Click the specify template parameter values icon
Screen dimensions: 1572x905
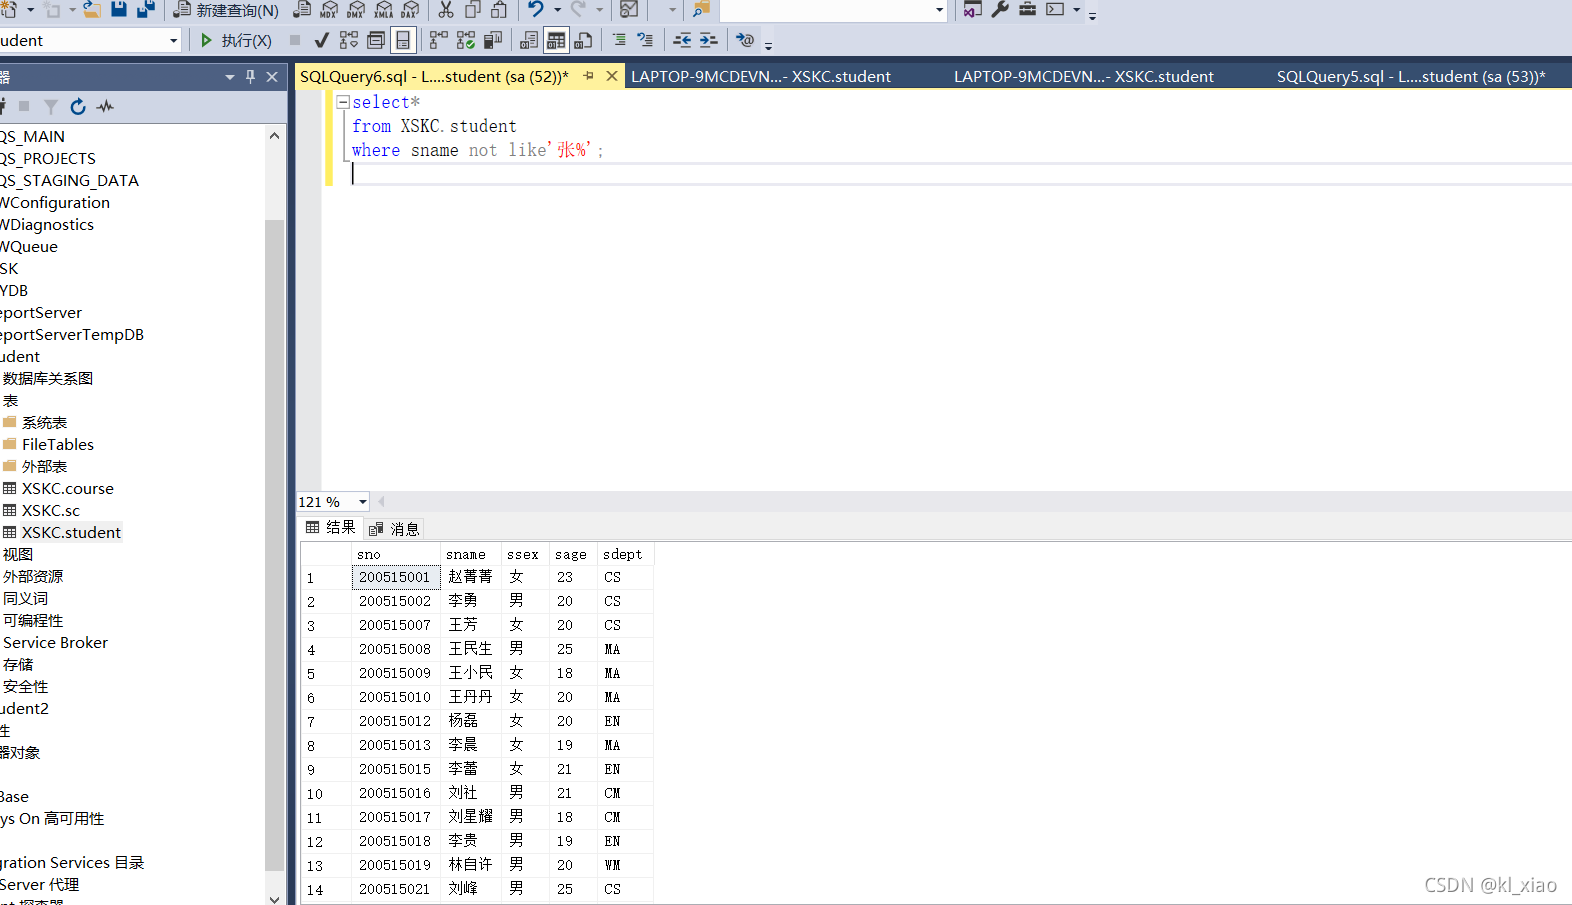[x=745, y=40]
